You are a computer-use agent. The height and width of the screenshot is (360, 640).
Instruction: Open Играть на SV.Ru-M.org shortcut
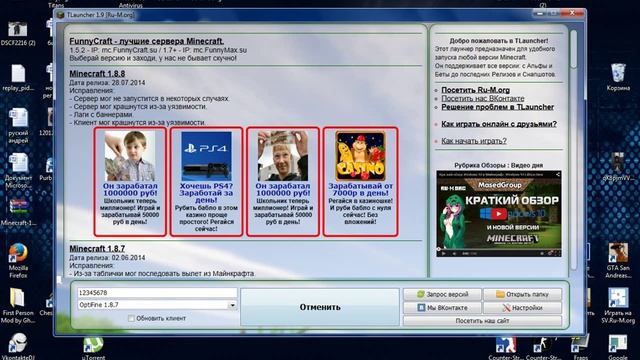618,305
